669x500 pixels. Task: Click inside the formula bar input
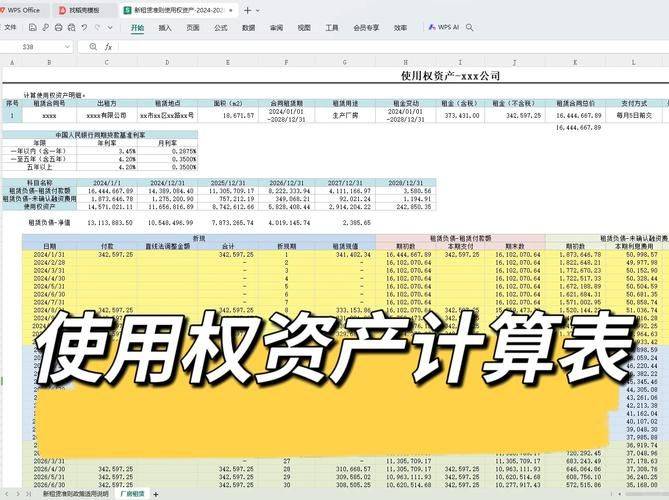pos(393,47)
